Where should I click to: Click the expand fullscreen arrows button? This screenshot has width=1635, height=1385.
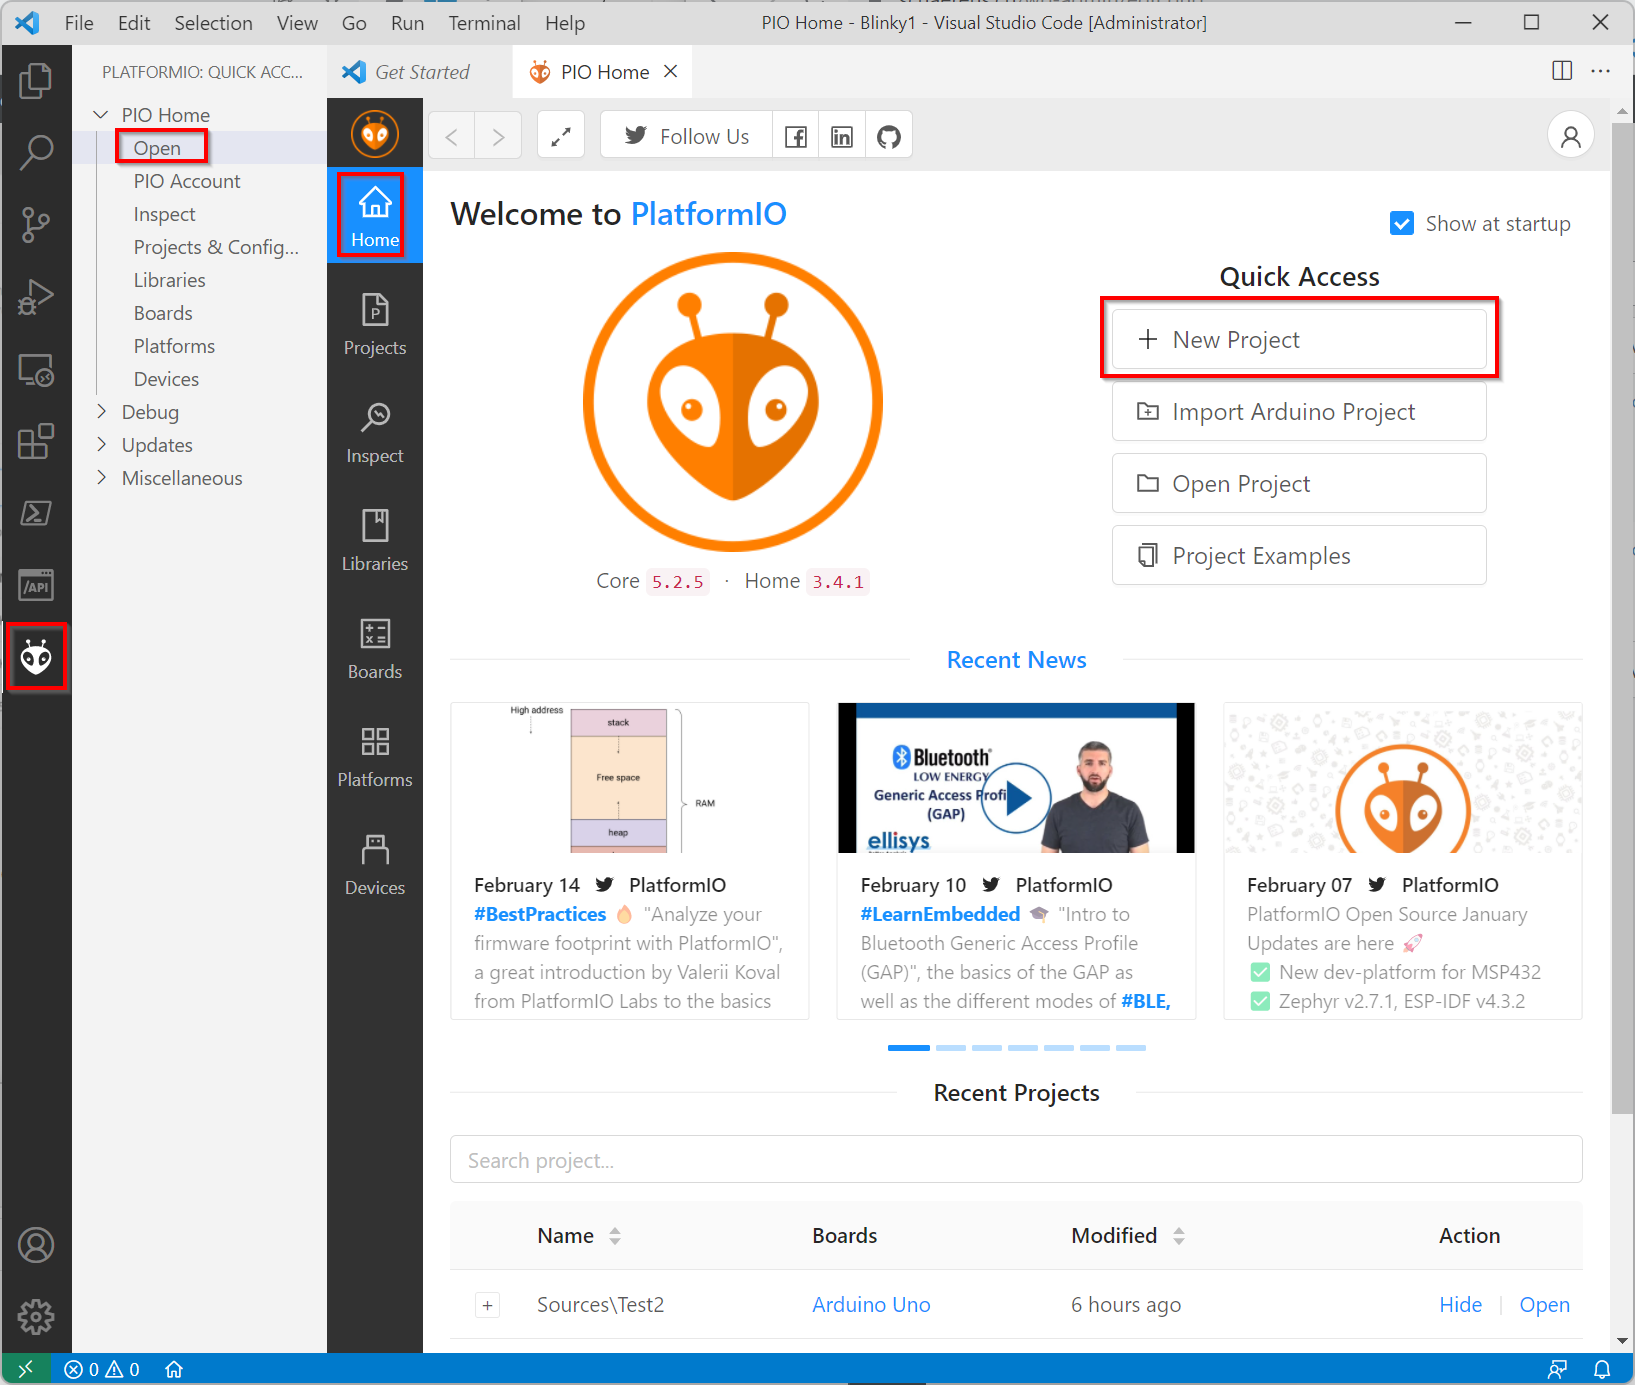pyautogui.click(x=561, y=136)
